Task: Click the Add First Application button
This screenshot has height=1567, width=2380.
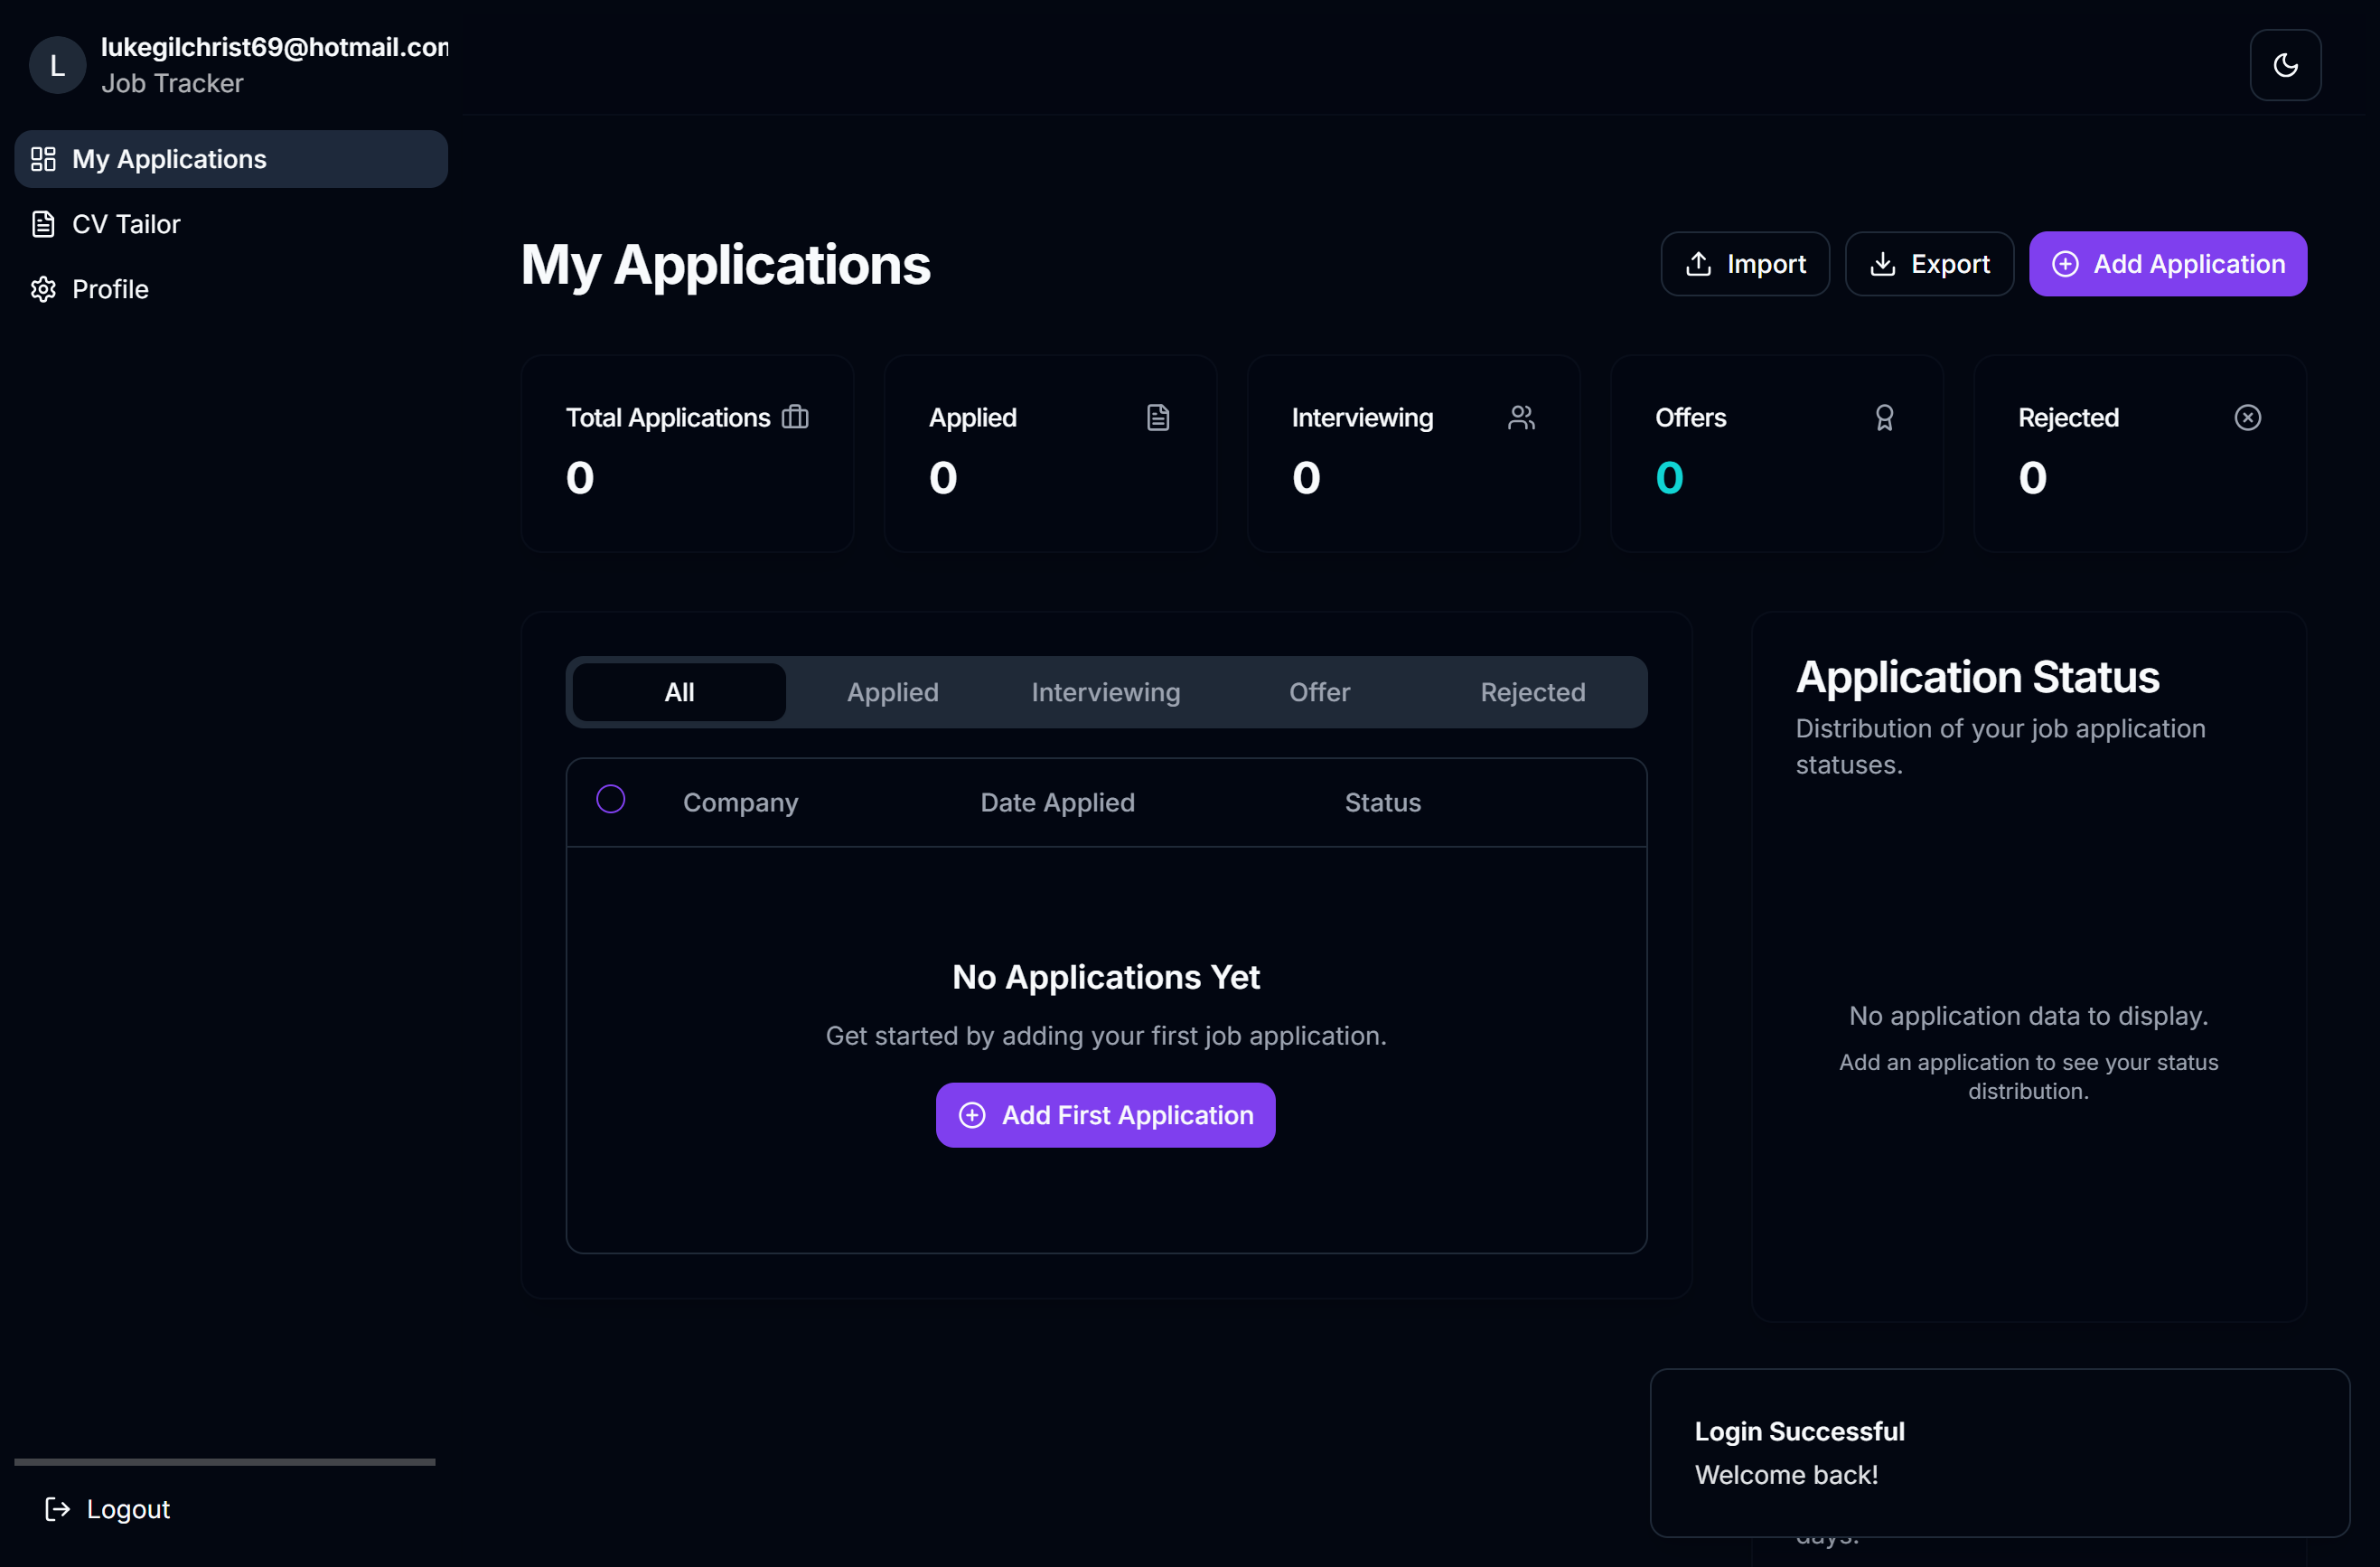Action: [x=1105, y=1115]
